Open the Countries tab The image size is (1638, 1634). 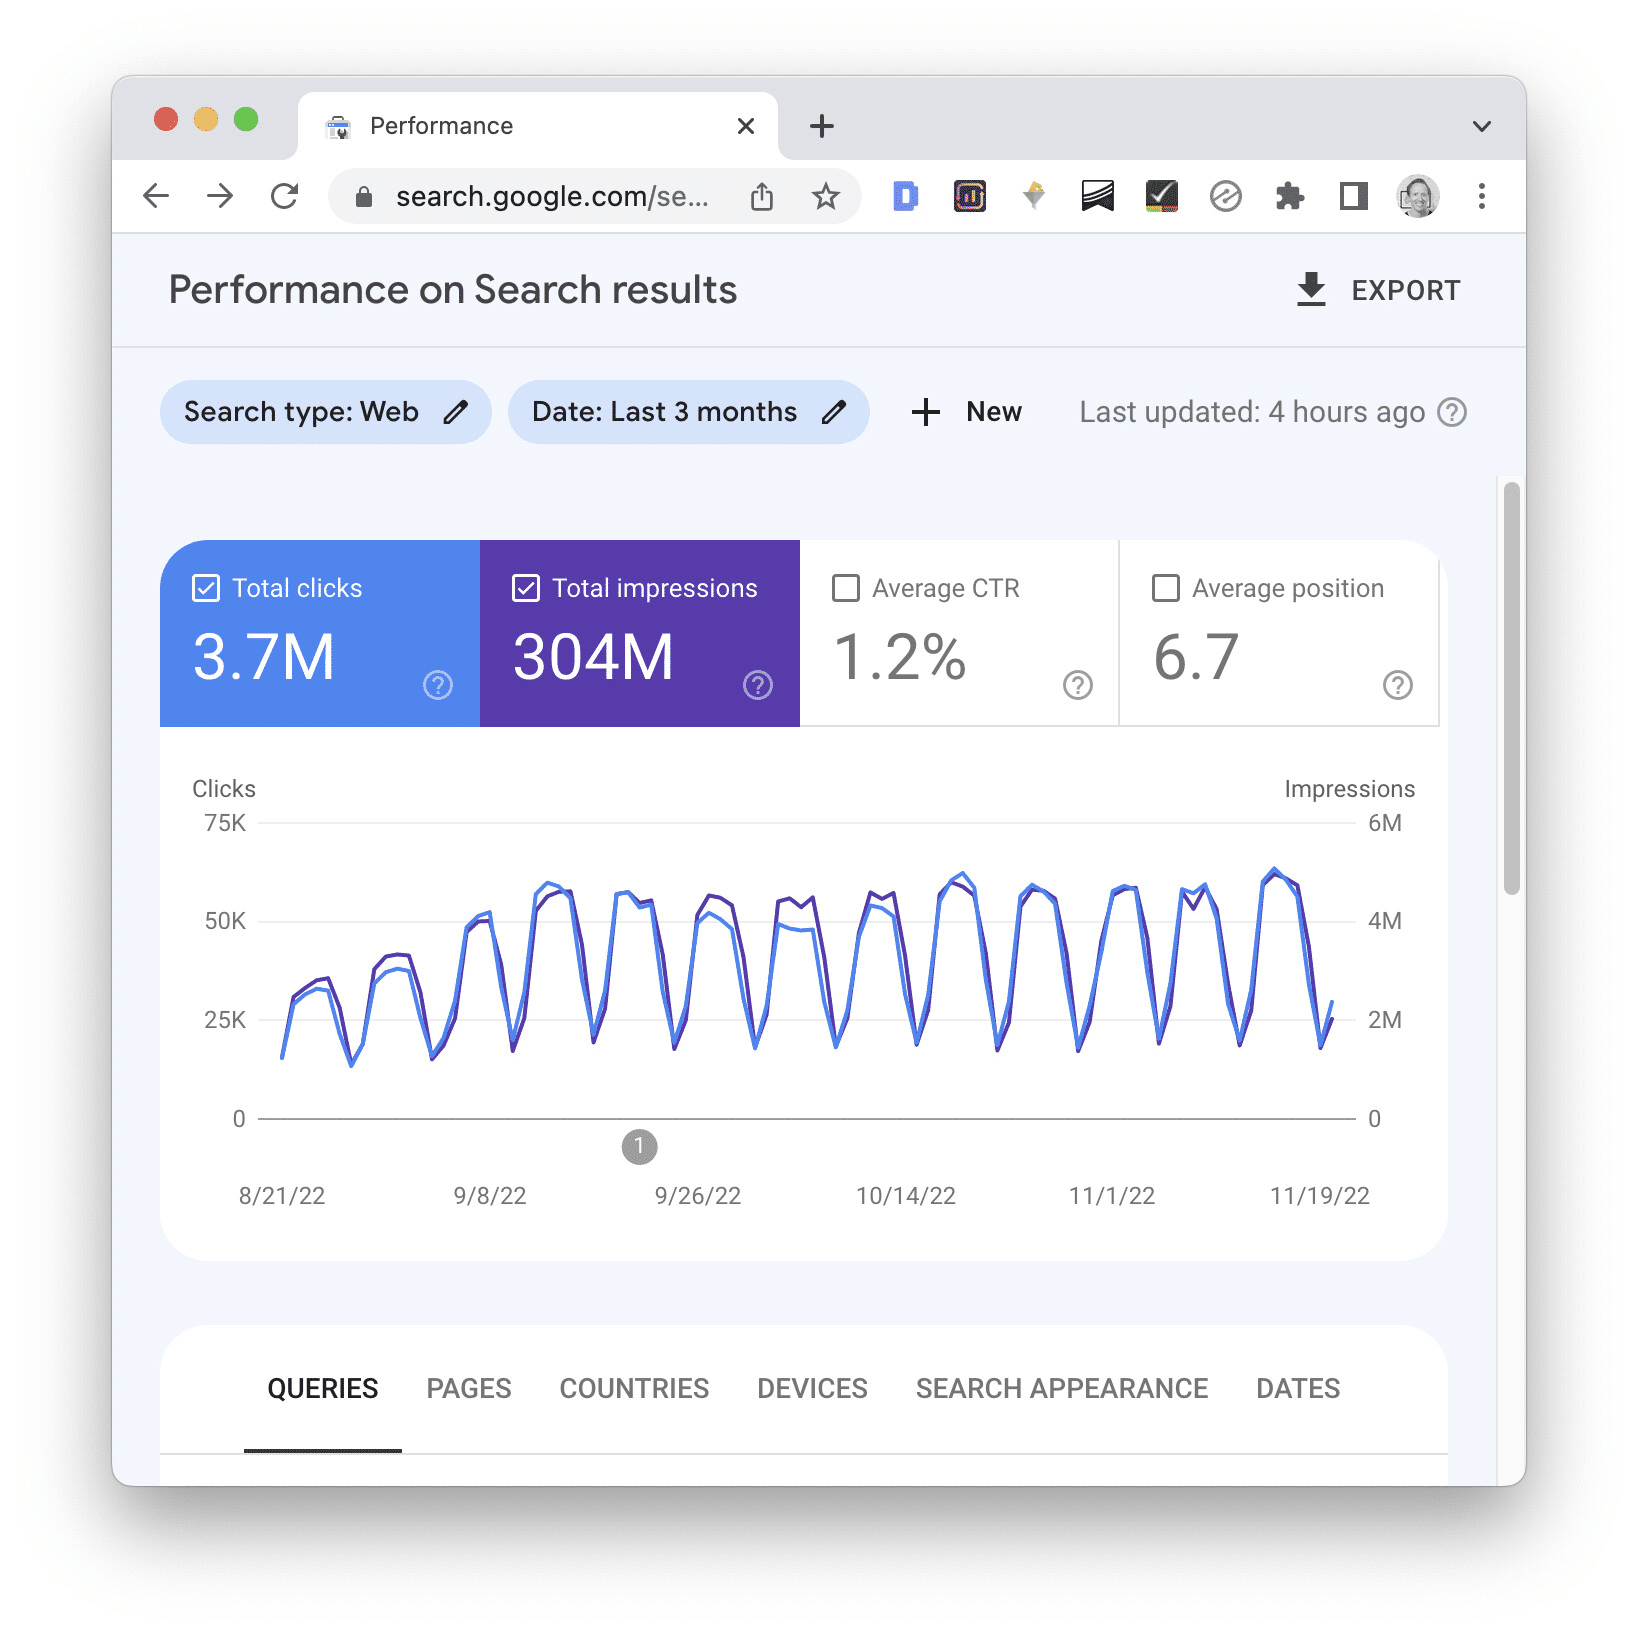click(x=634, y=1388)
